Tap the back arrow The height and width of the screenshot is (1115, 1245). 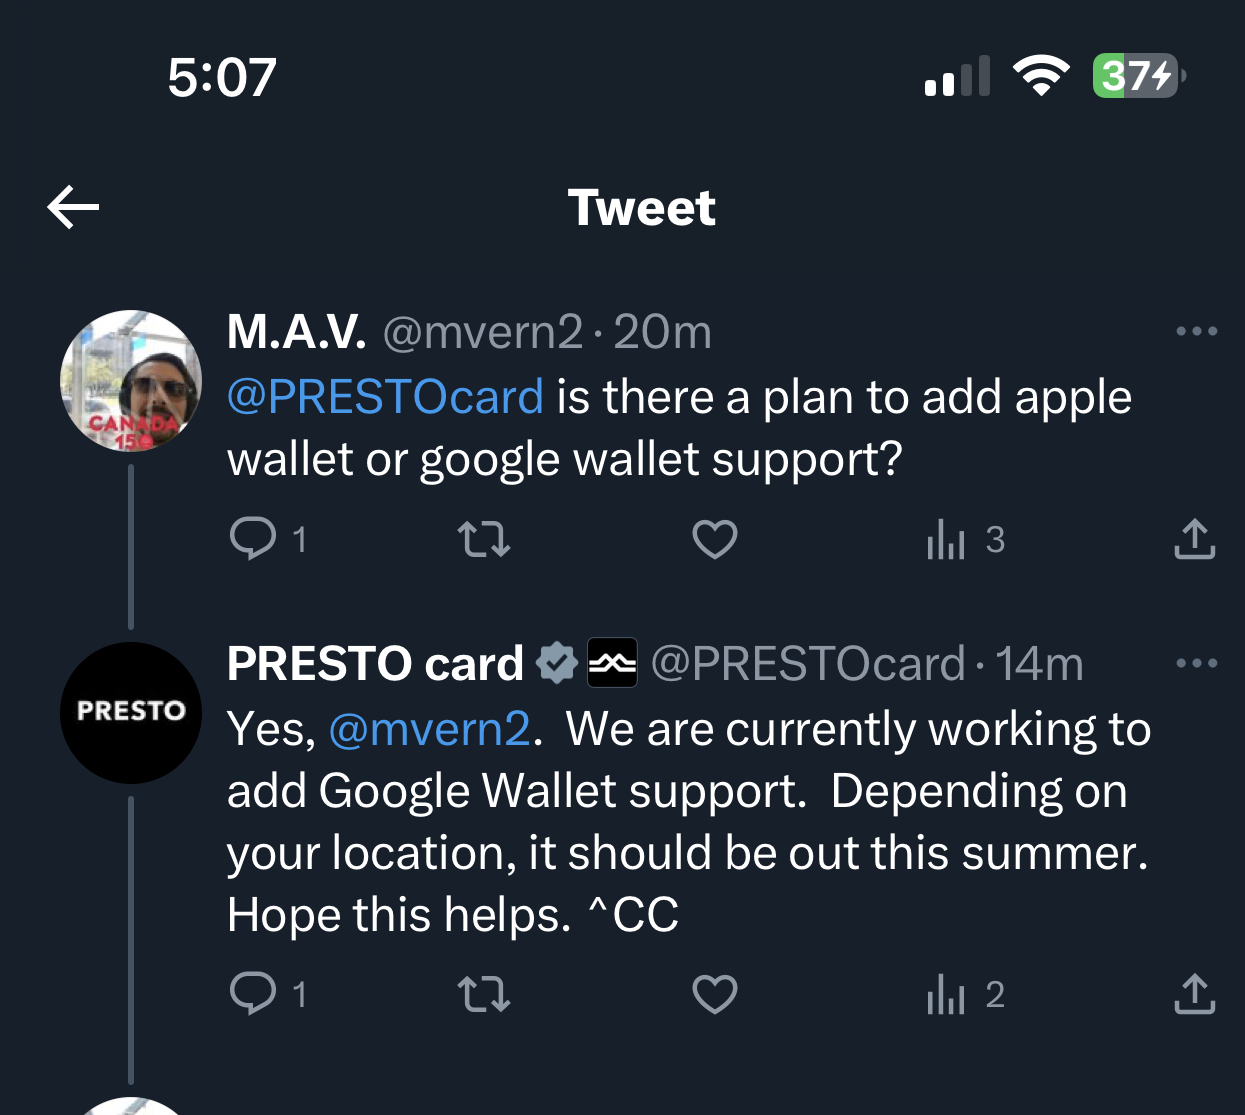pyautogui.click(x=73, y=207)
